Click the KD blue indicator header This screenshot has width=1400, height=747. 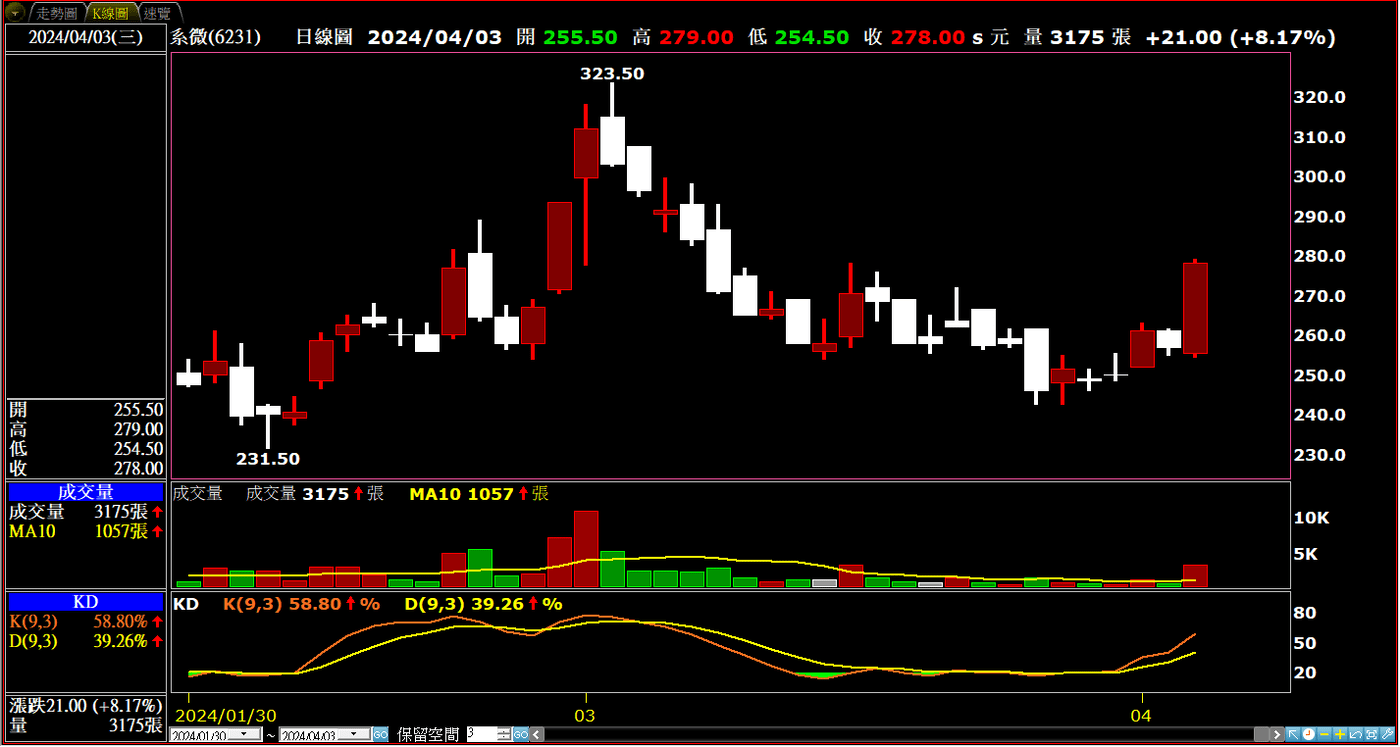86,602
